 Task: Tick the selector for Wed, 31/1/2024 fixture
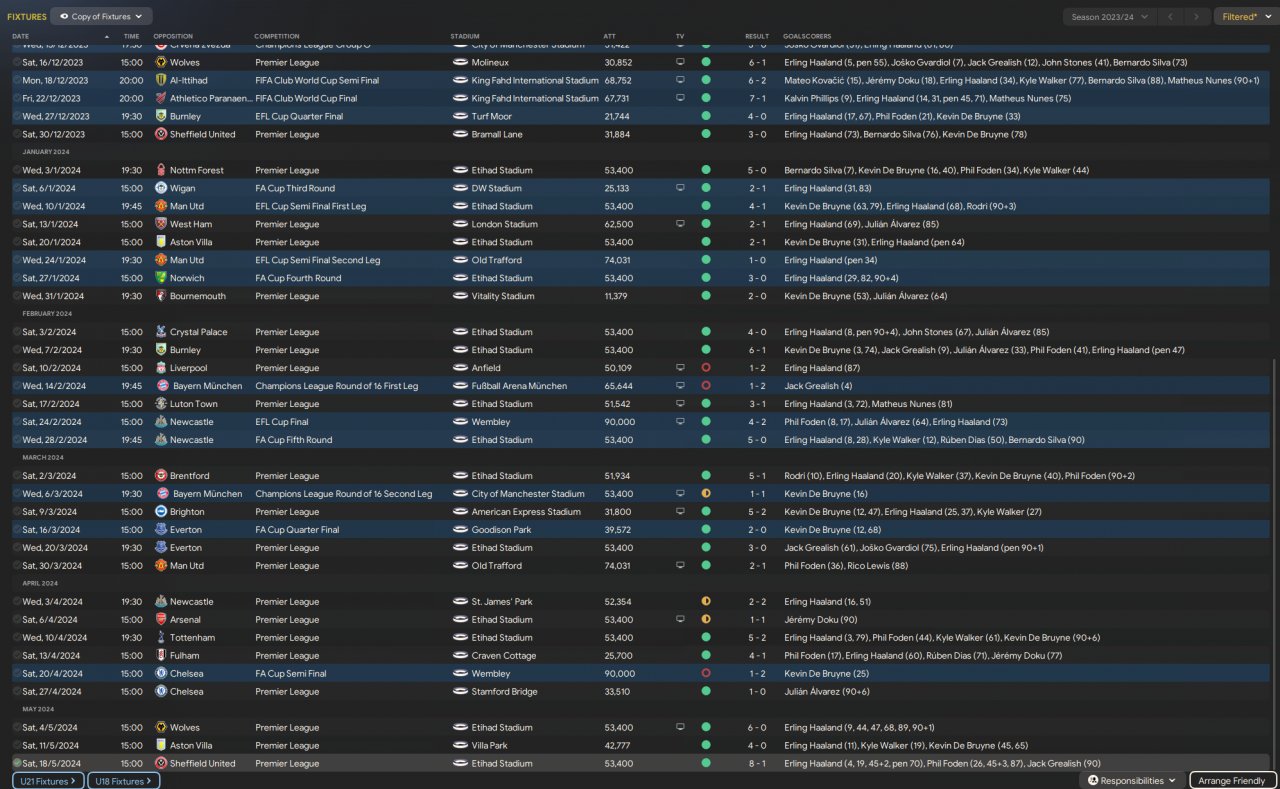[x=17, y=296]
